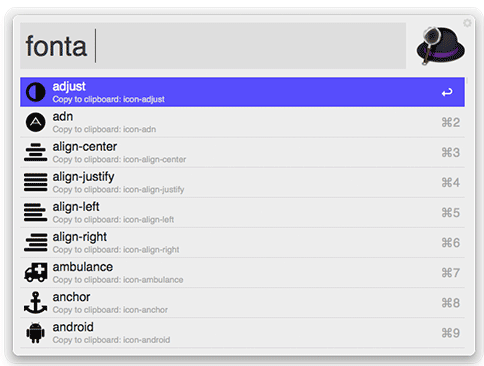484x366 pixels.
Task: Click the align-justify icon
Action: [x=35, y=182]
